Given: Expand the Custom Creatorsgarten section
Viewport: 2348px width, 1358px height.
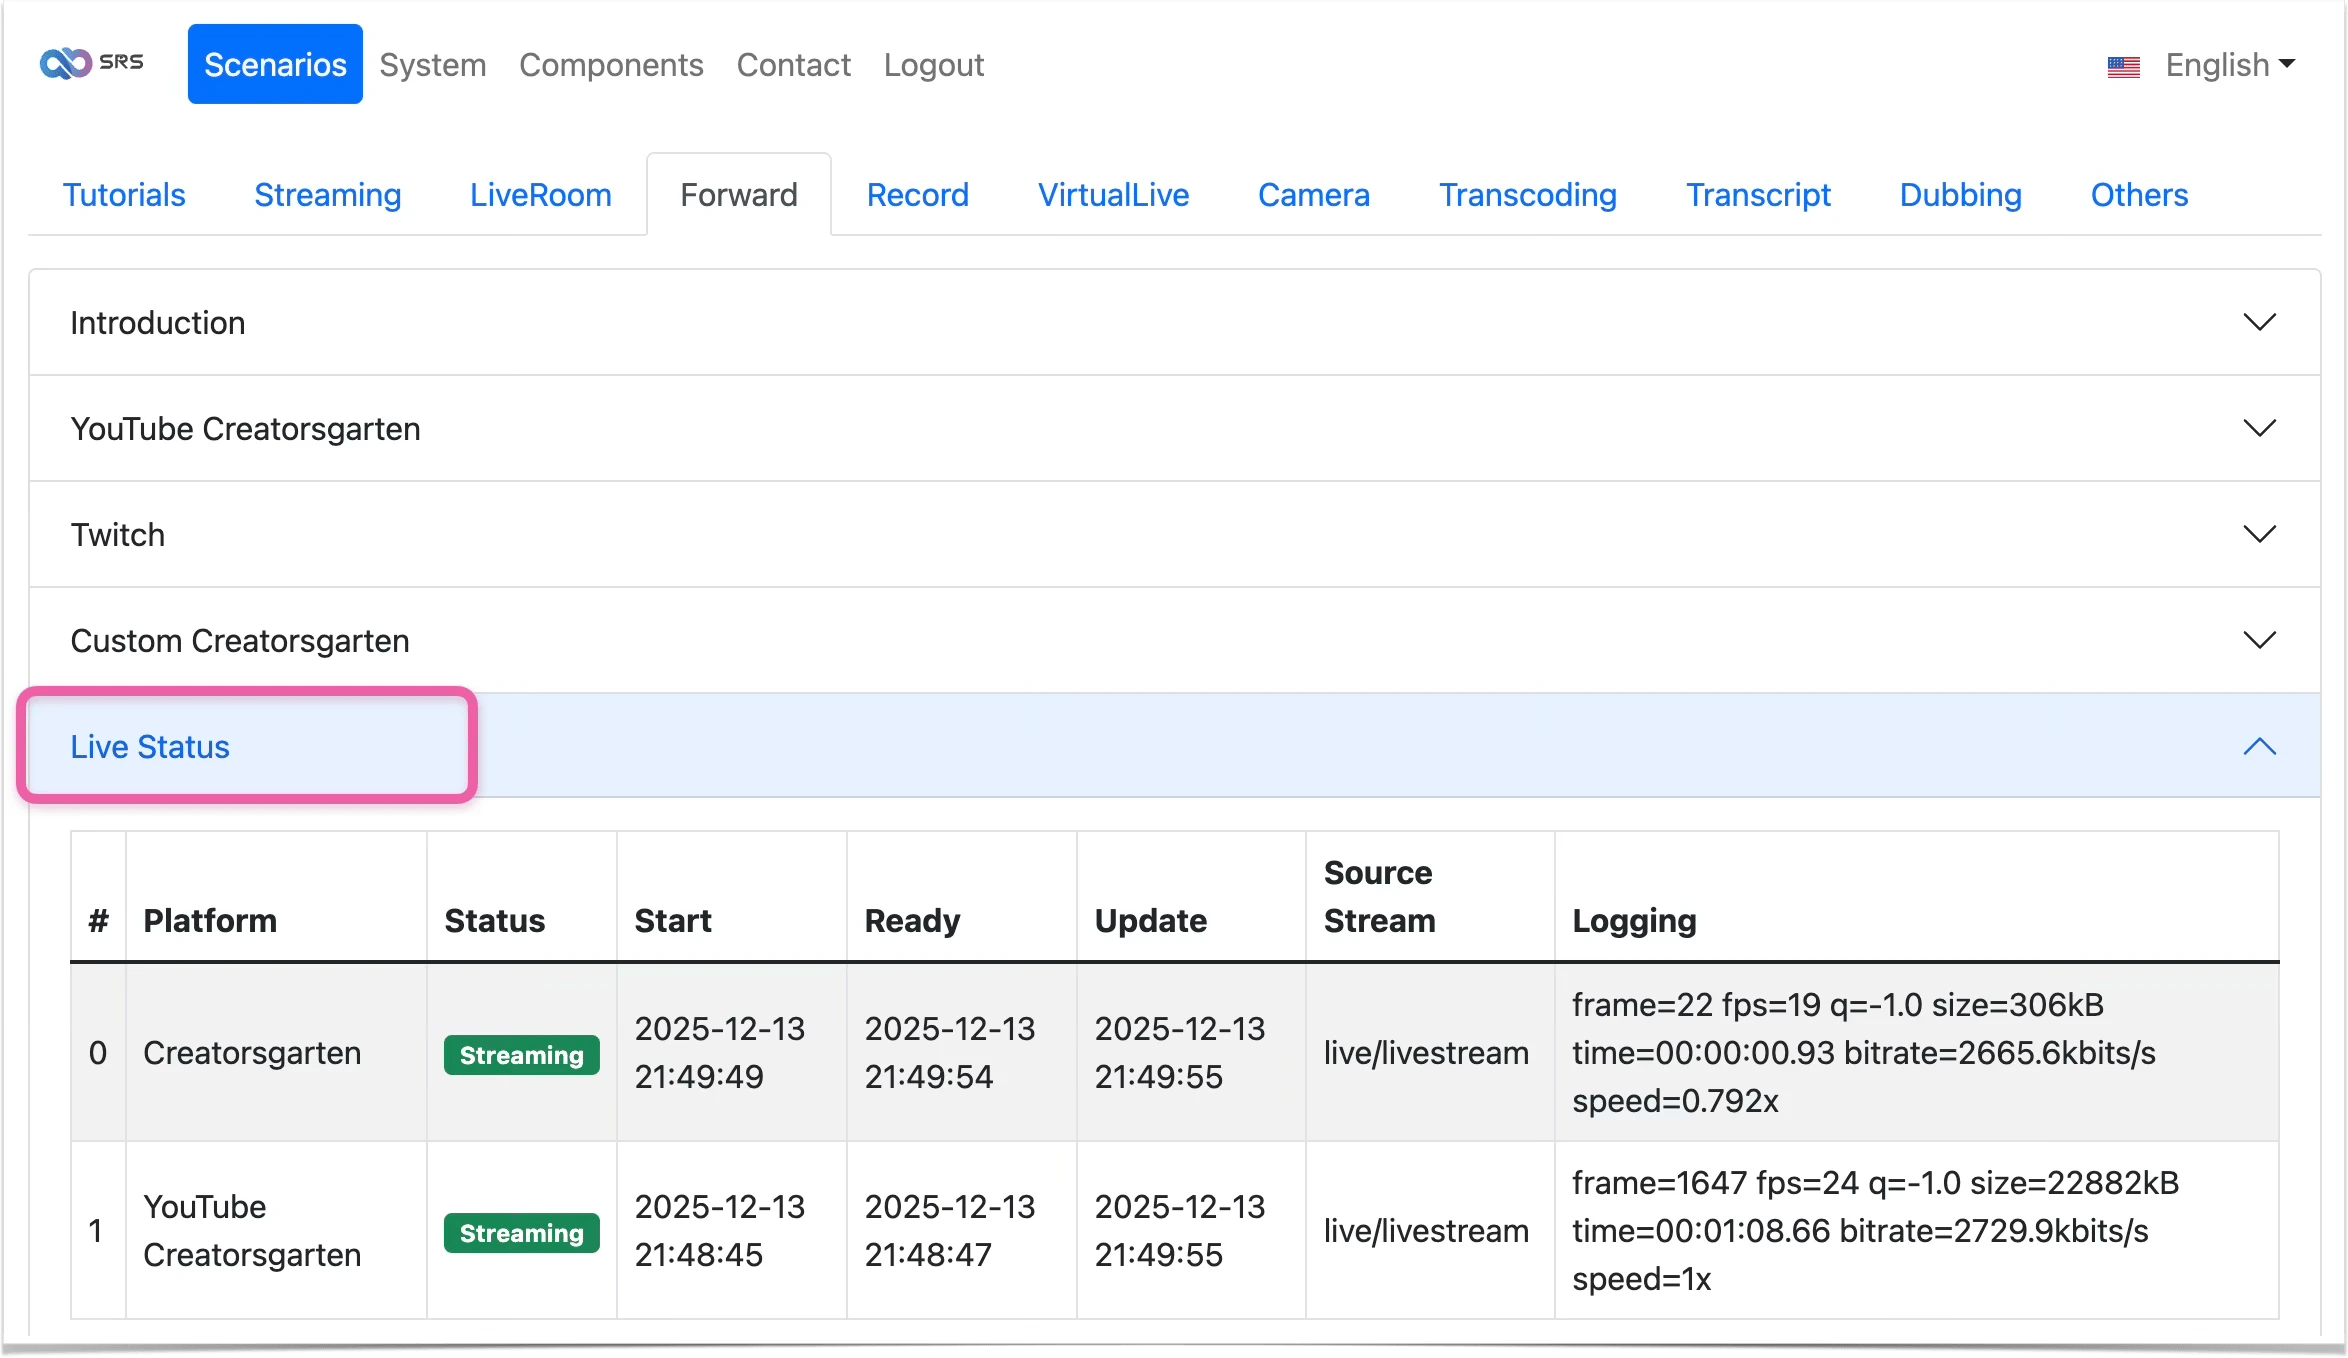Looking at the screenshot, I should pyautogui.click(x=240, y=641).
